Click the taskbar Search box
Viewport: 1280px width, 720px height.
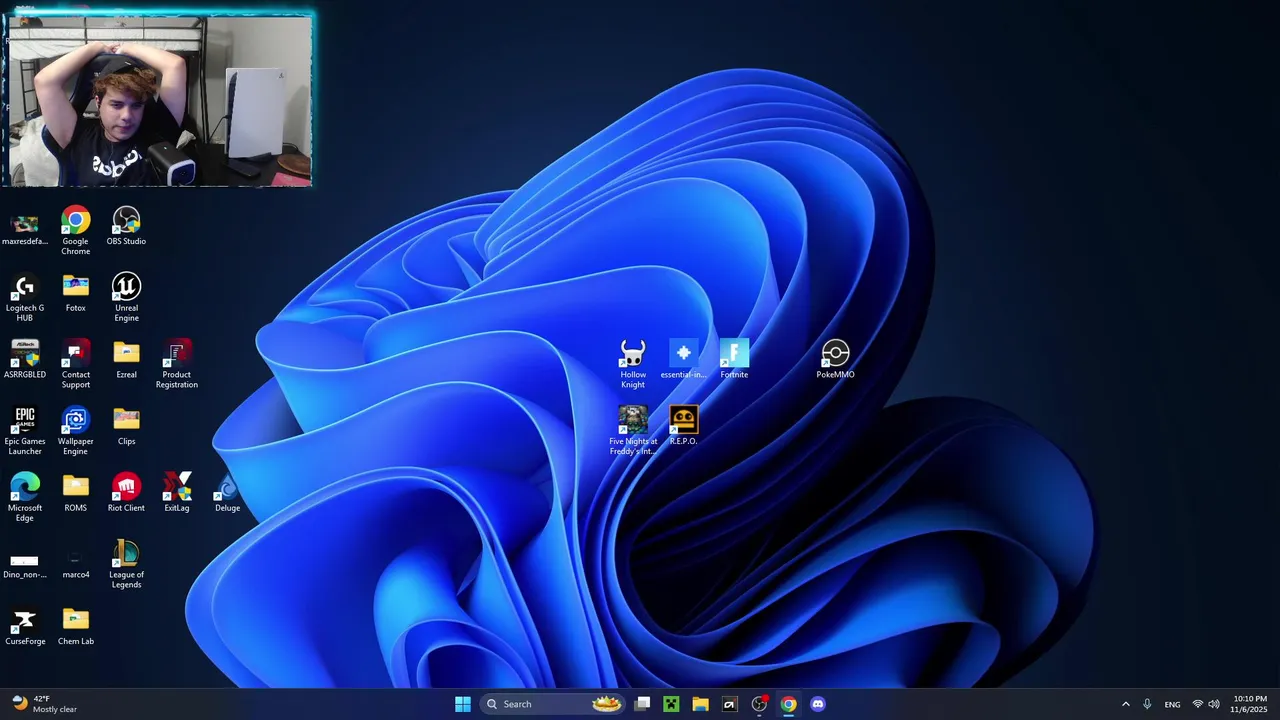tap(553, 704)
